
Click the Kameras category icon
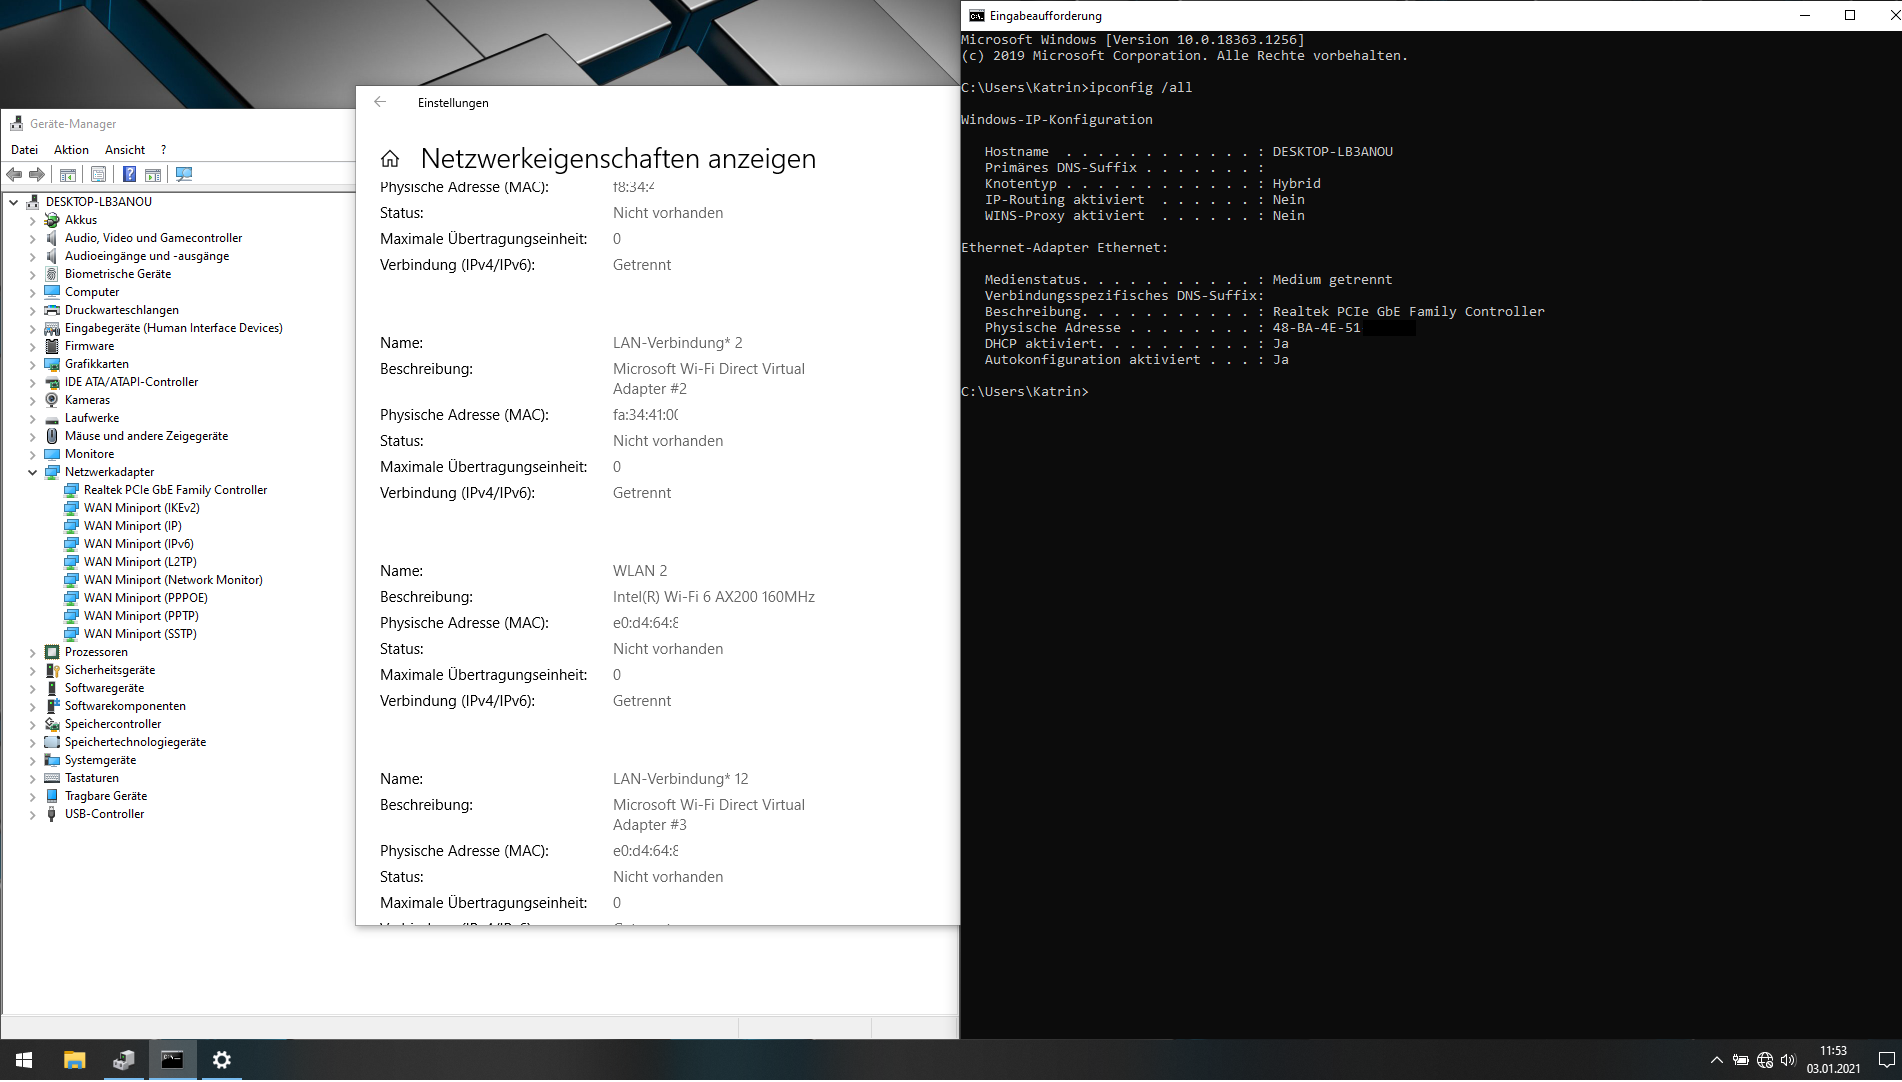52,400
